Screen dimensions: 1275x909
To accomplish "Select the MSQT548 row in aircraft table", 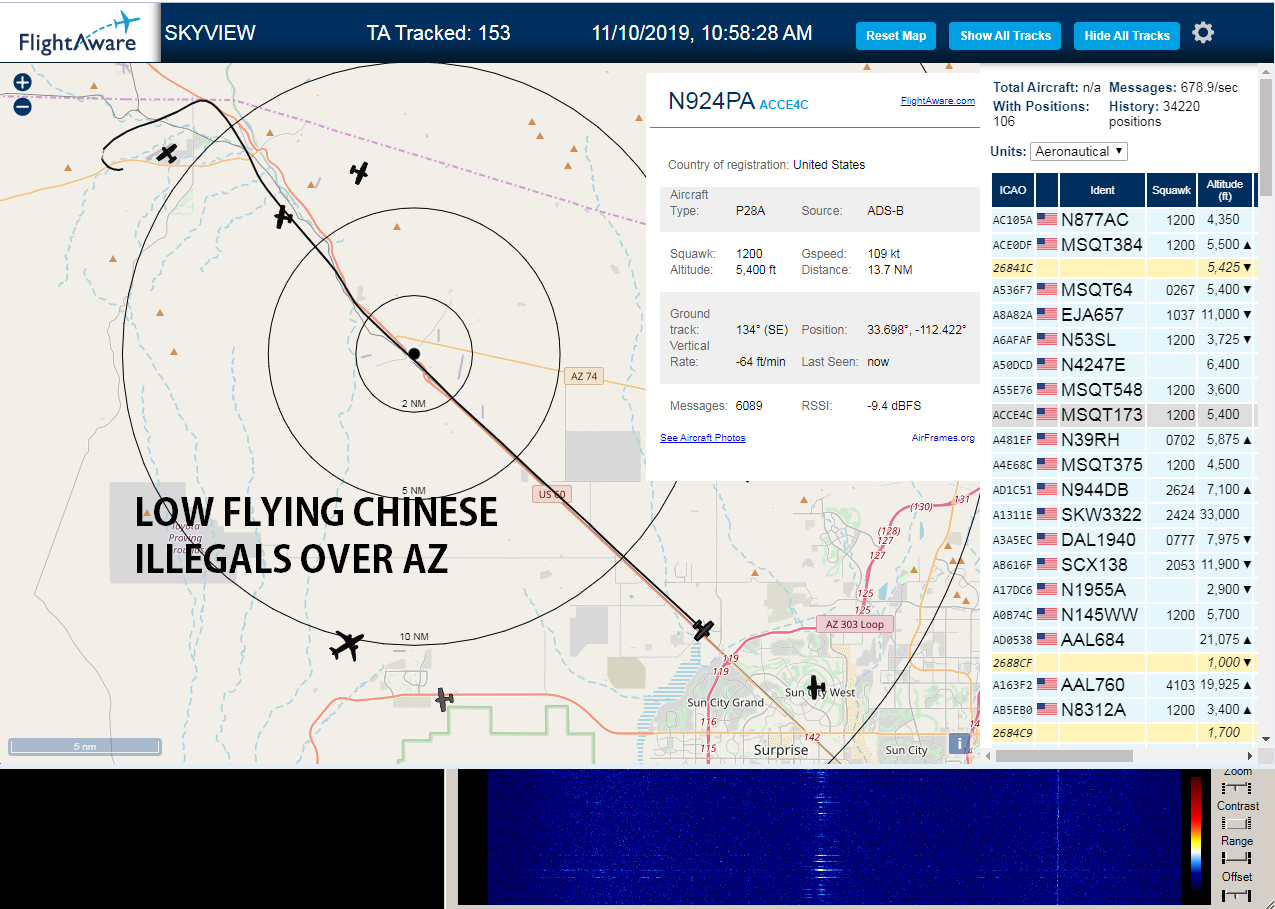I will pyautogui.click(x=1123, y=389).
